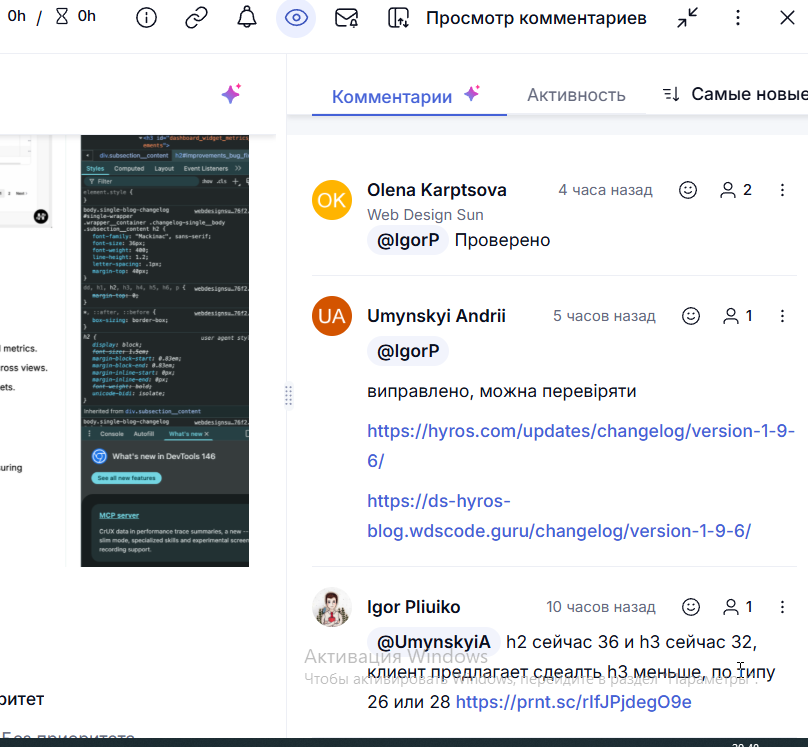Copy task link via chain icon
Image resolution: width=808 pixels, height=747 pixels.
point(196,18)
